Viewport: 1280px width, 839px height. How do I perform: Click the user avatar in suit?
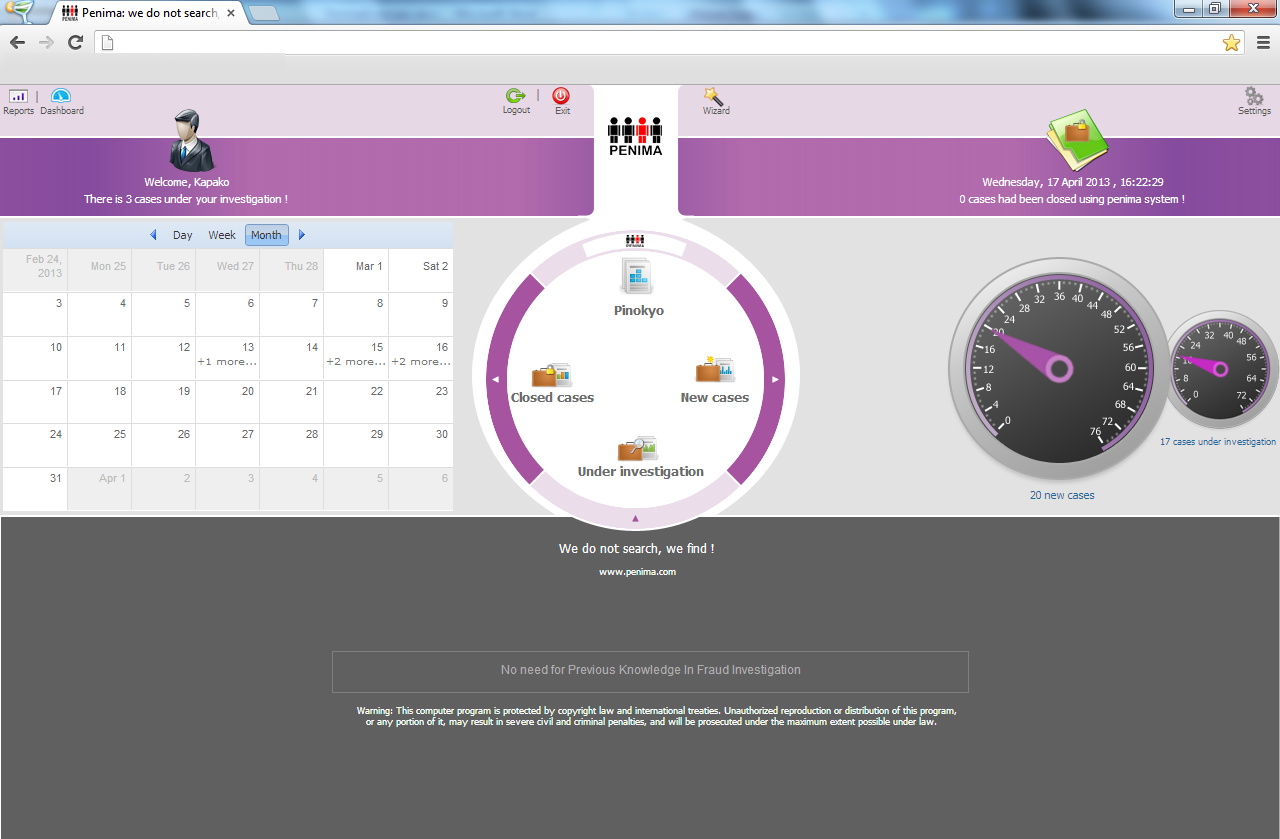tap(191, 140)
